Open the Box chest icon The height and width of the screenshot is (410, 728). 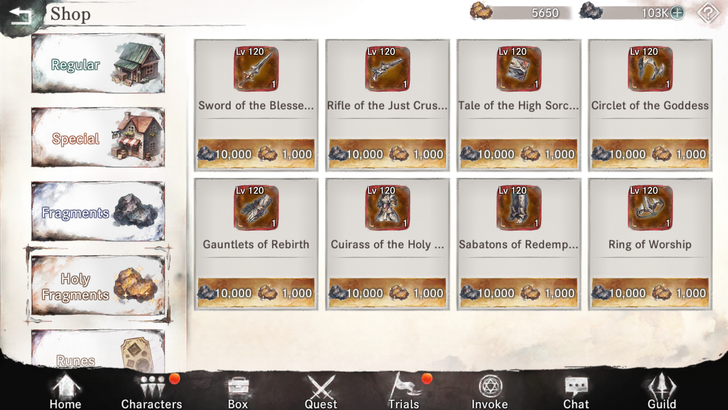click(x=238, y=391)
